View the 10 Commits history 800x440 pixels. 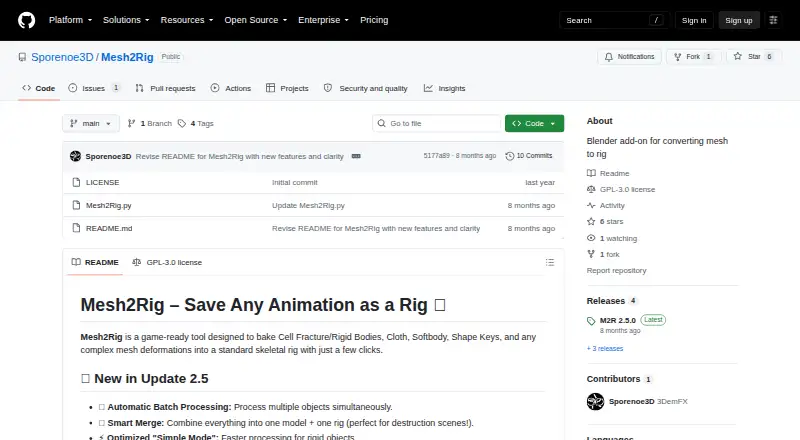coord(529,156)
